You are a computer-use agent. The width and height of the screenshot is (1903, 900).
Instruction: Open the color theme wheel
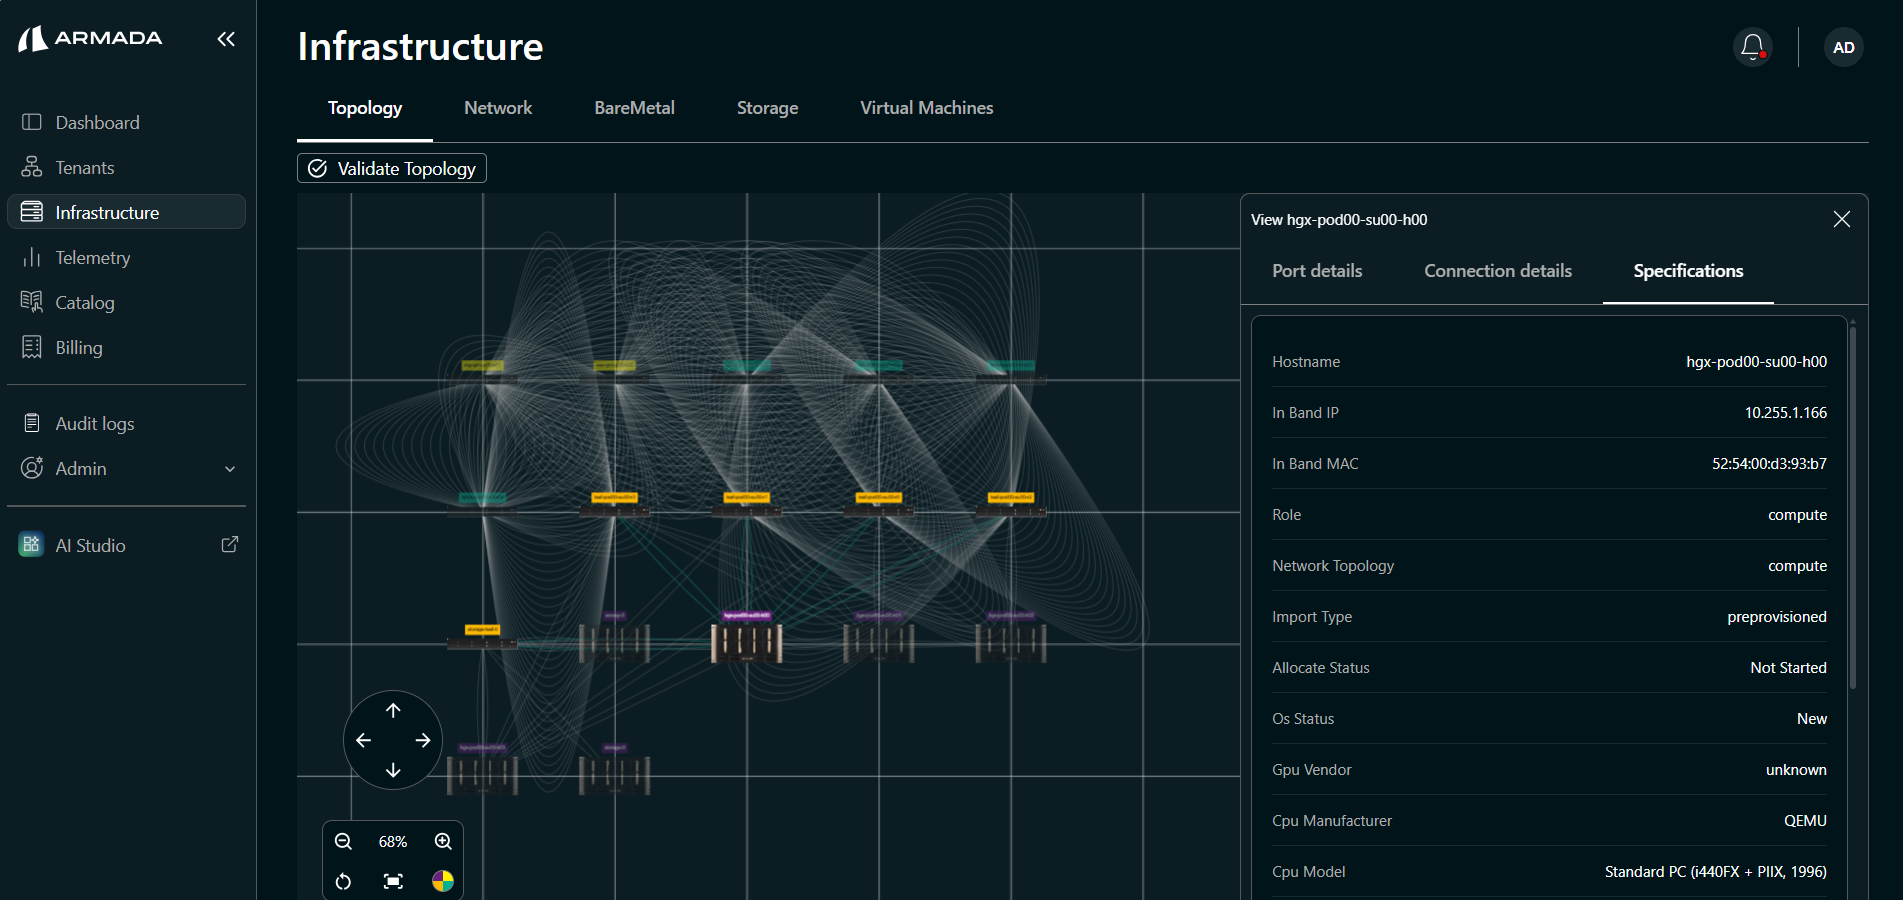443,881
